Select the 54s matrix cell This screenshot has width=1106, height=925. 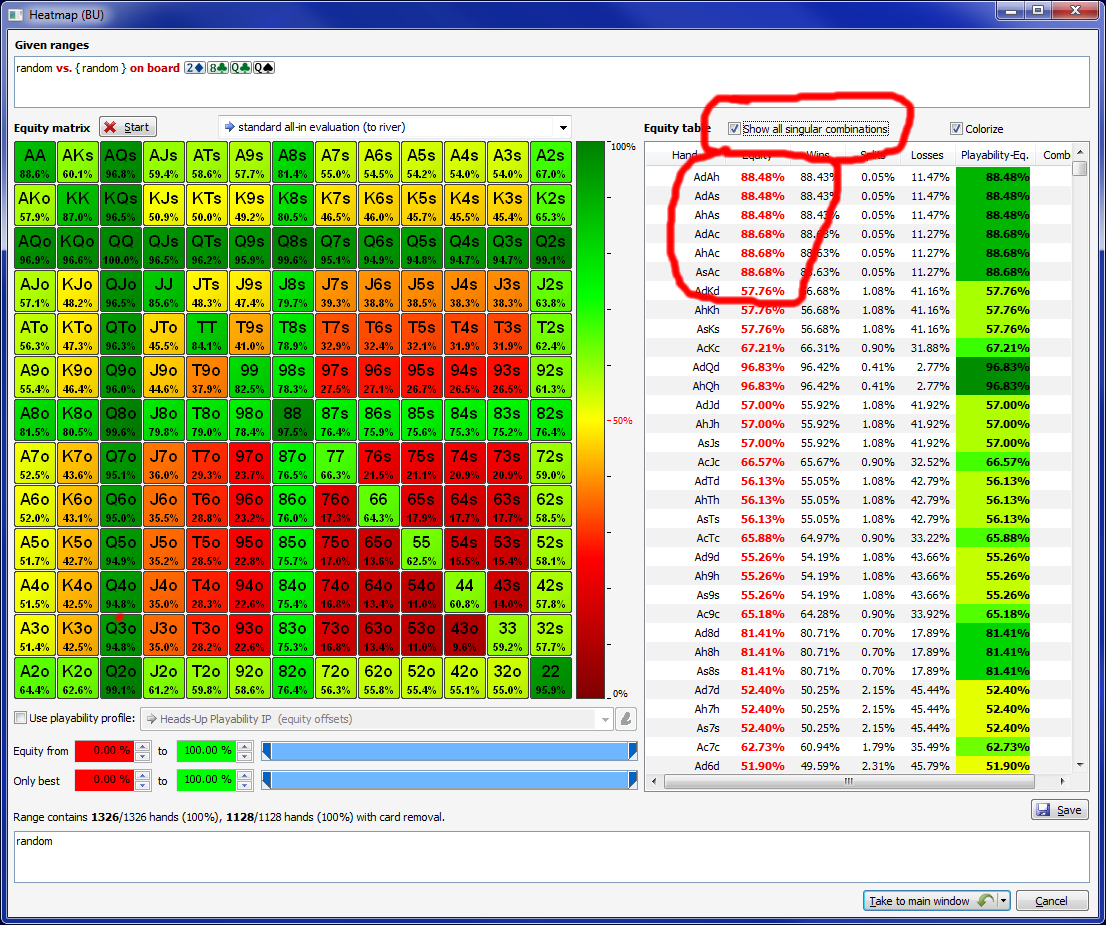[464, 550]
